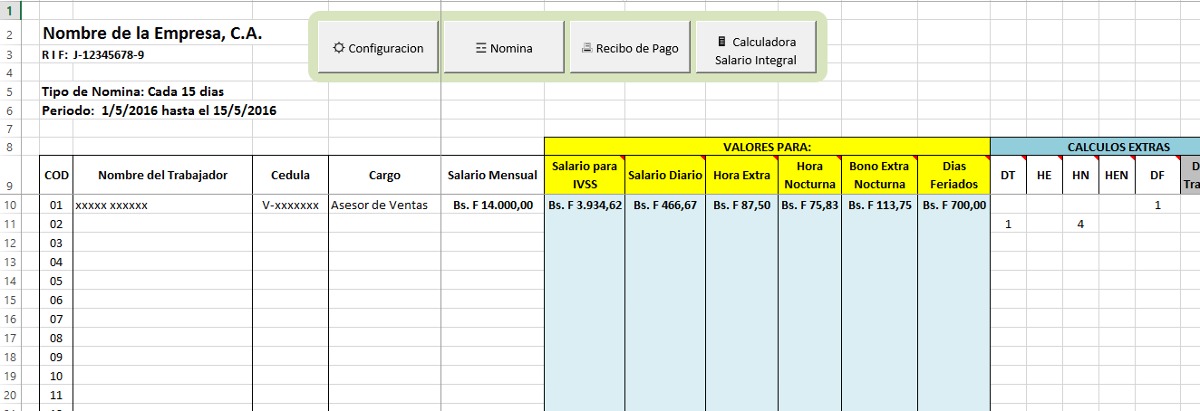Select the Cargo column header
This screenshot has width=1200, height=411.
pos(384,175)
